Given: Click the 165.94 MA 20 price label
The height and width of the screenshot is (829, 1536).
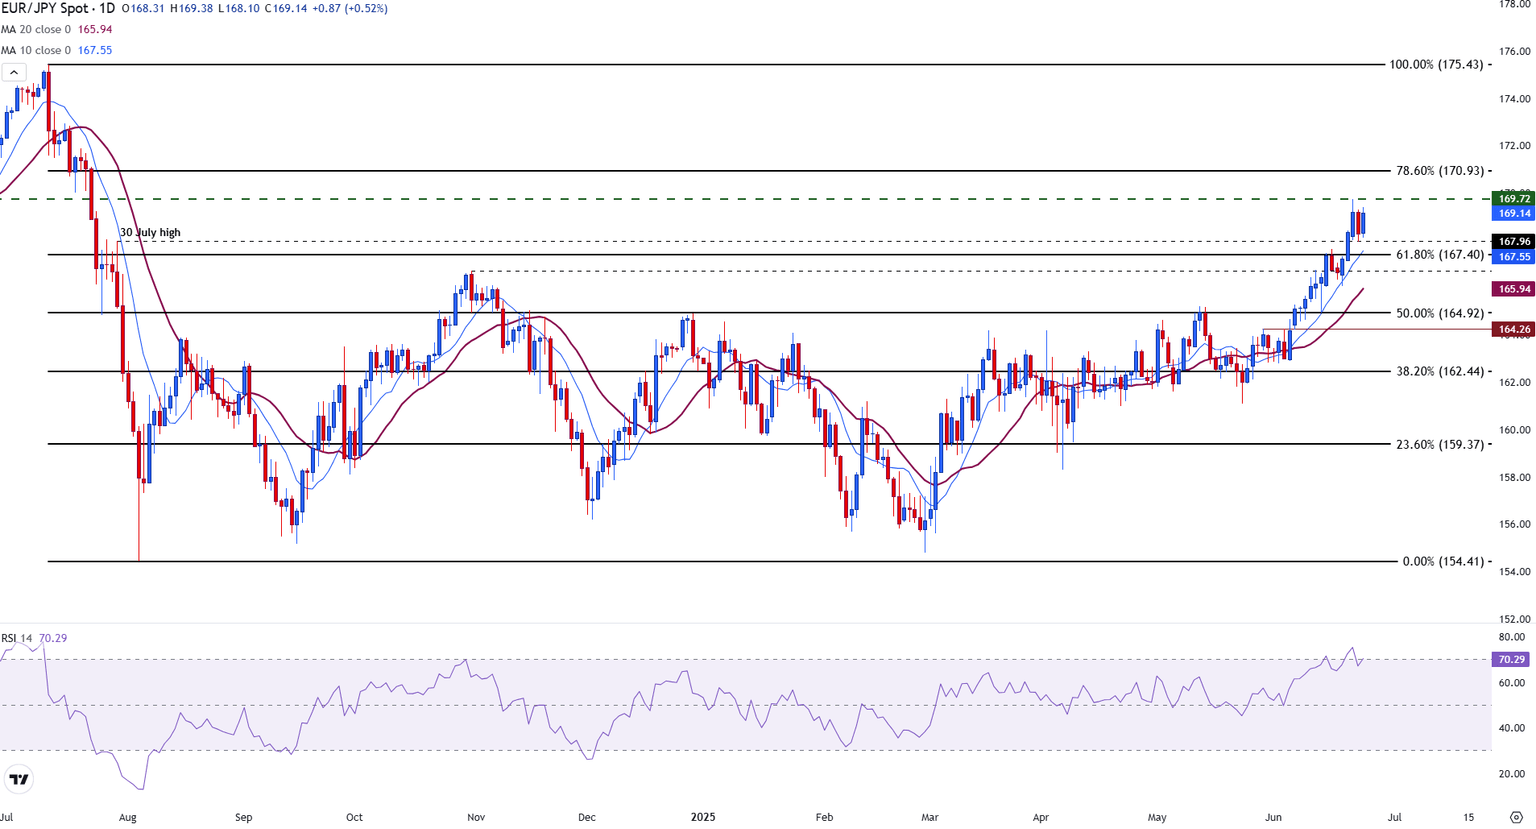Looking at the screenshot, I should coord(1512,289).
